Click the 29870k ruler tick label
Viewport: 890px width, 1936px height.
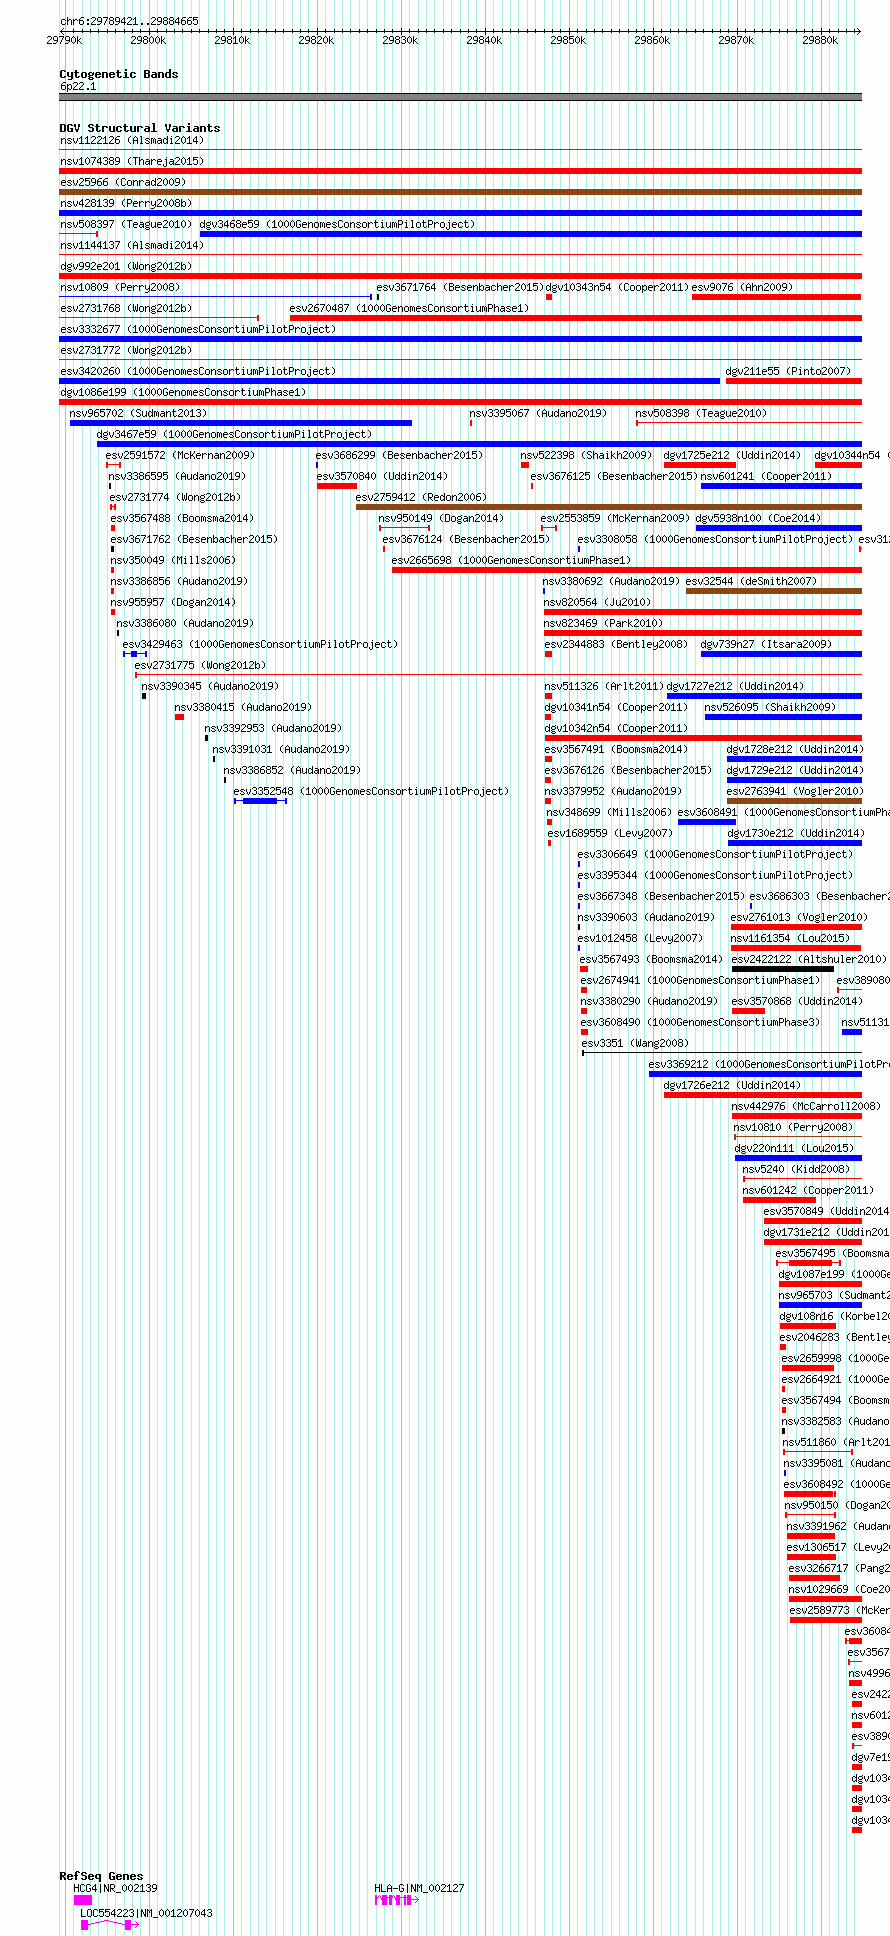[736, 40]
